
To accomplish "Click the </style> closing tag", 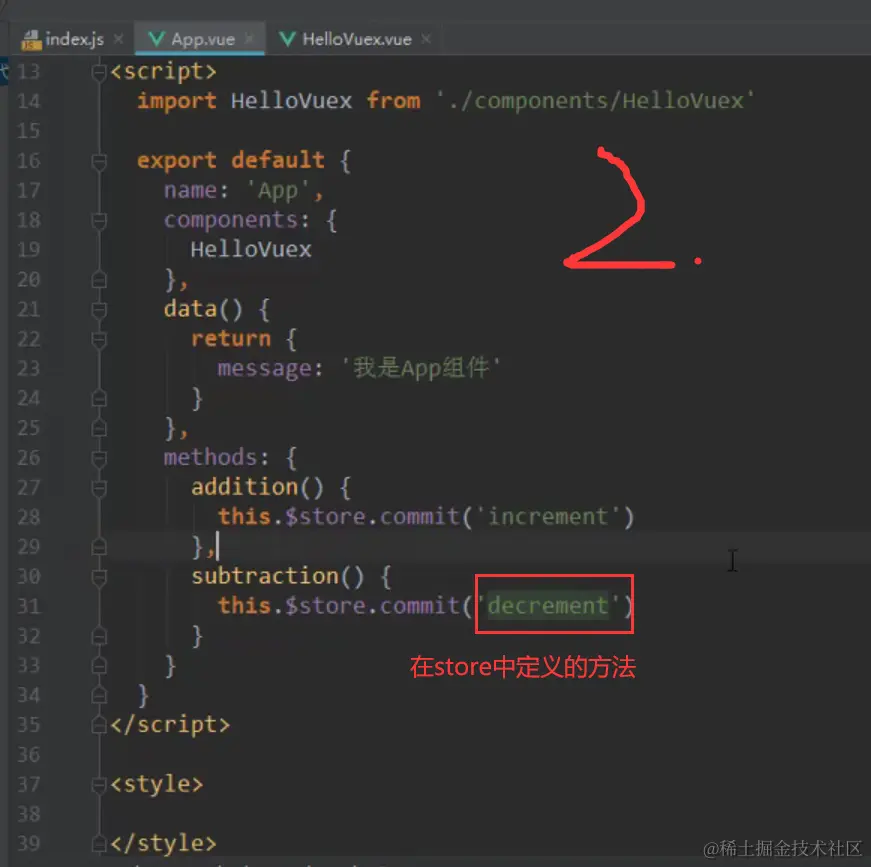I will [163, 844].
